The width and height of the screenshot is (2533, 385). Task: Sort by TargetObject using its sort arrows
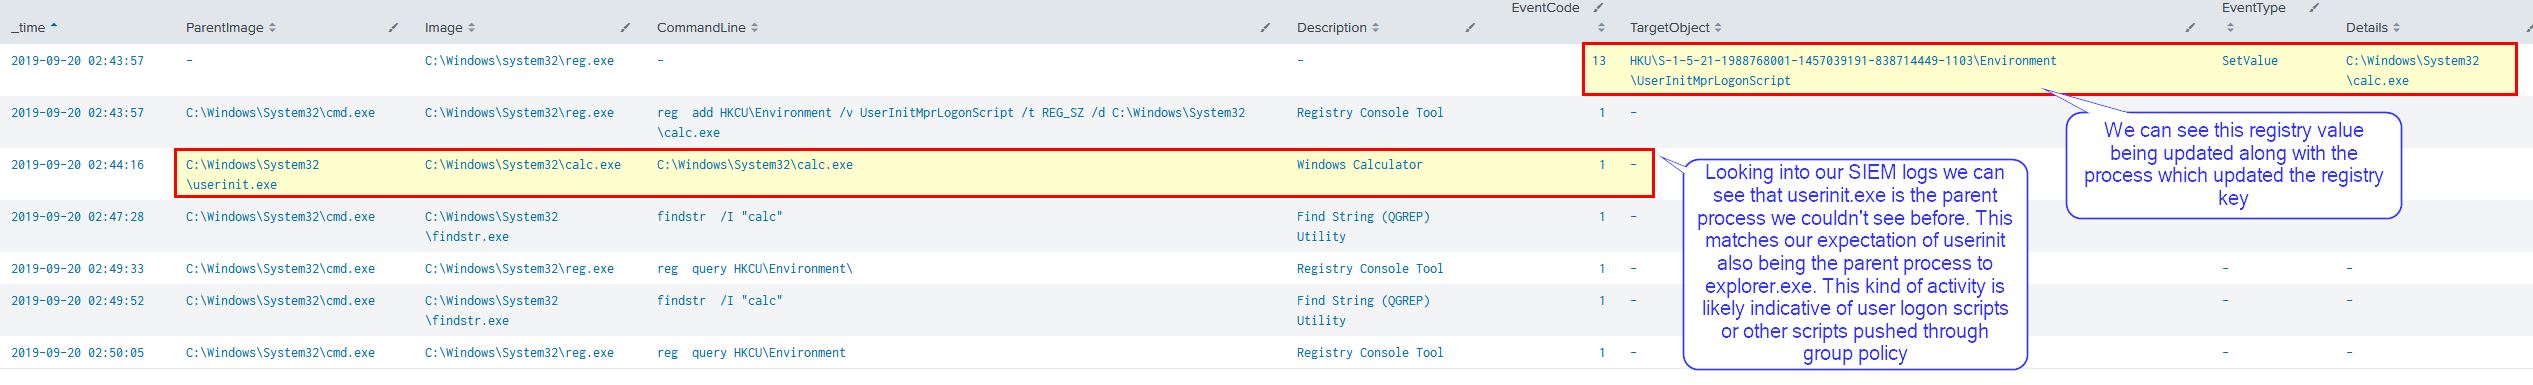1719,28
